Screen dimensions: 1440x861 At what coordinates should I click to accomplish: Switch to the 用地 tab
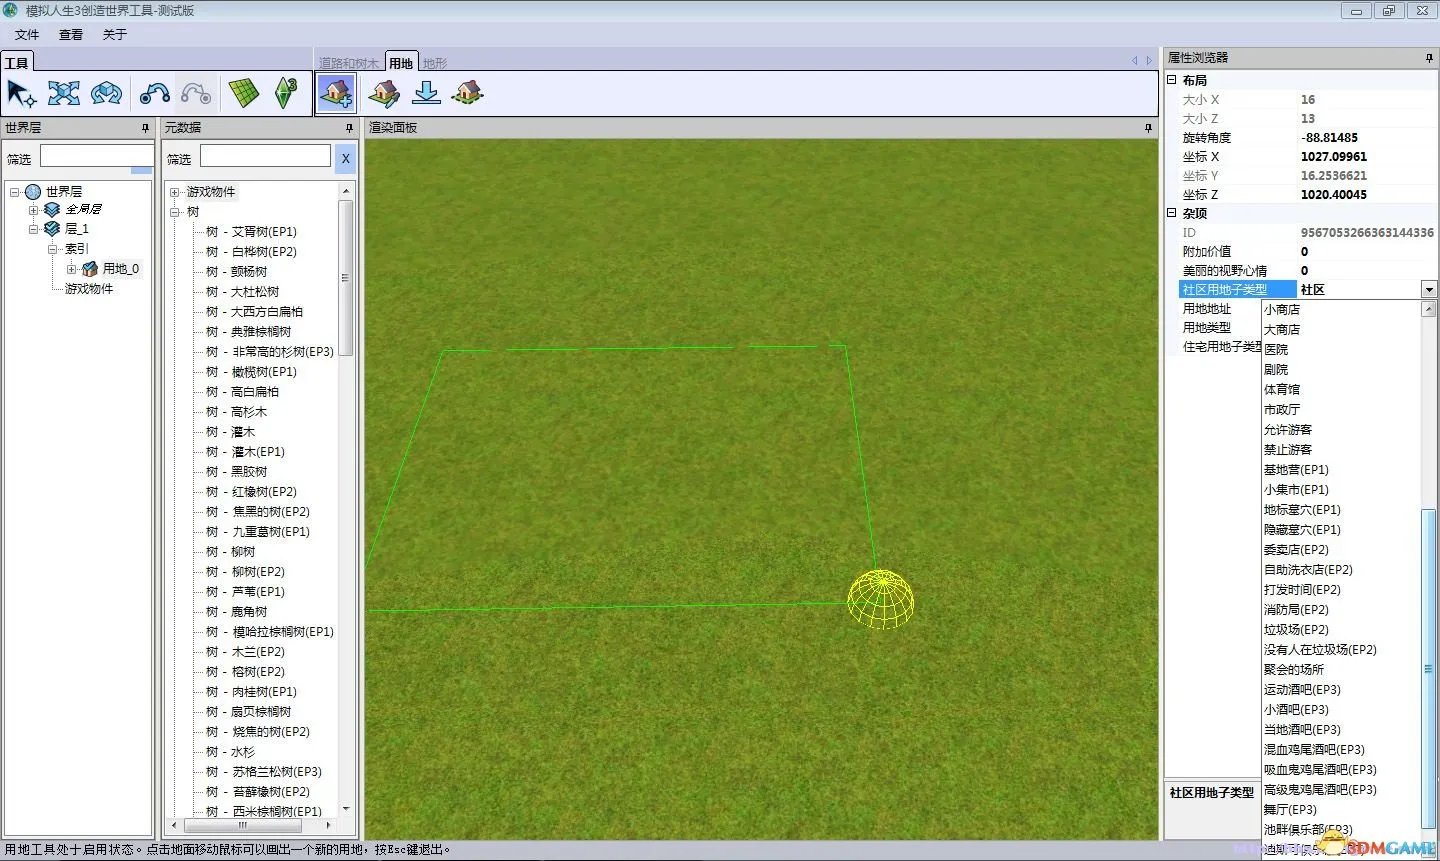(401, 62)
